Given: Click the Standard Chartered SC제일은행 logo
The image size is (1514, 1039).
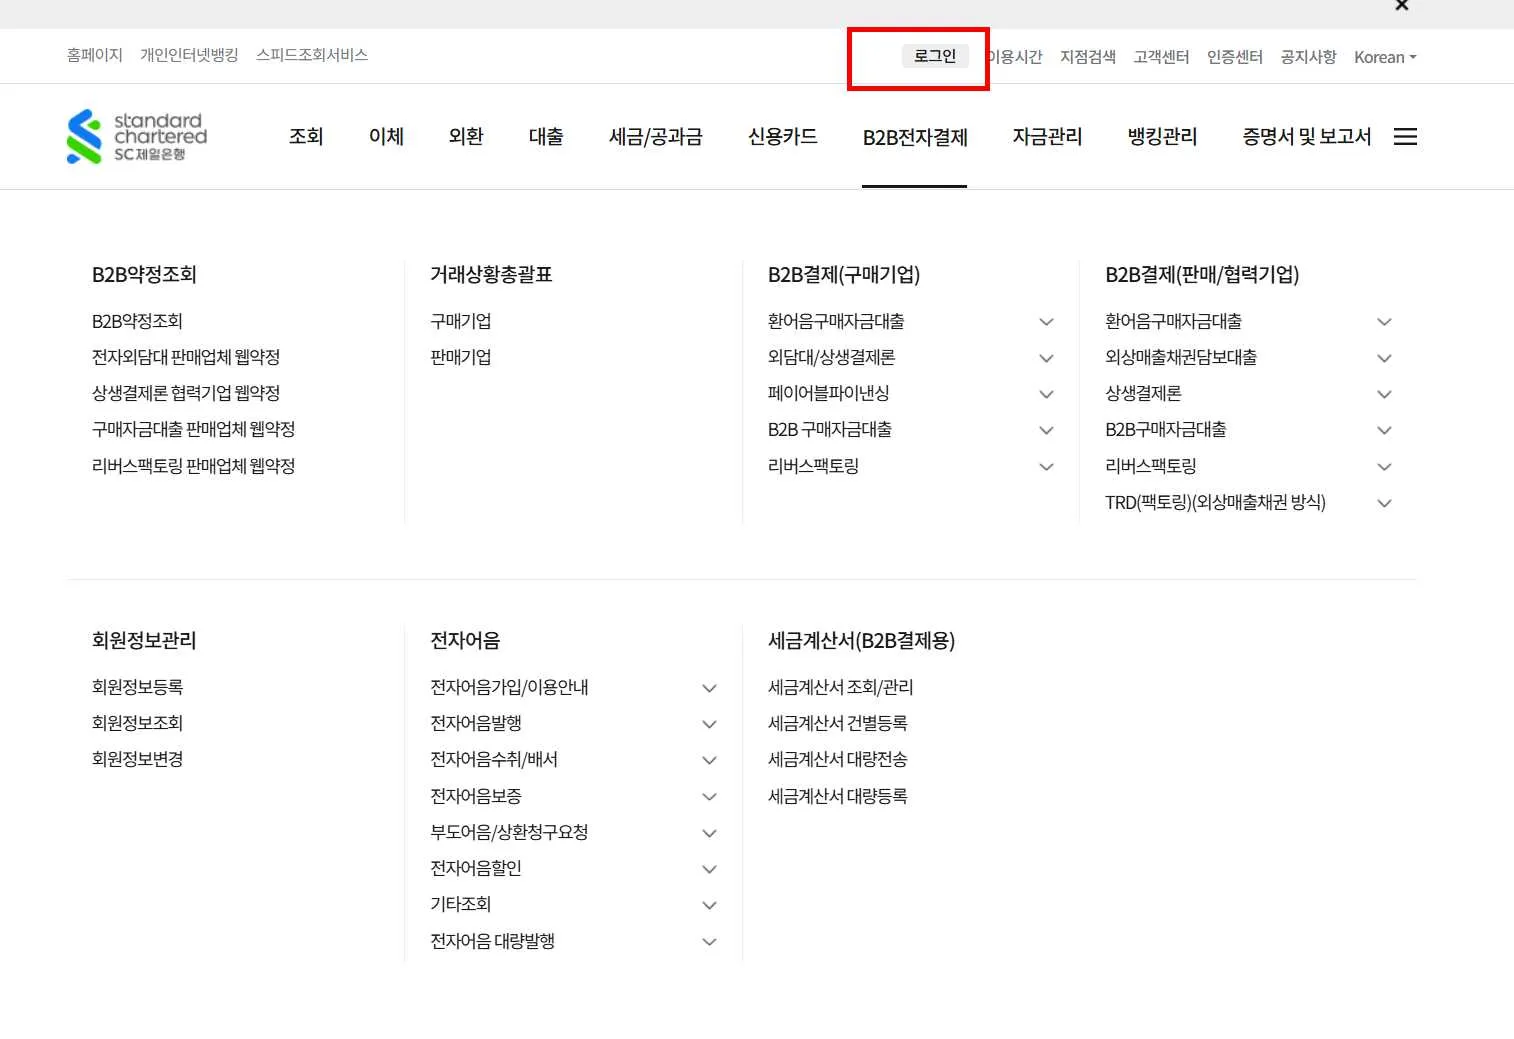Looking at the screenshot, I should 137,136.
